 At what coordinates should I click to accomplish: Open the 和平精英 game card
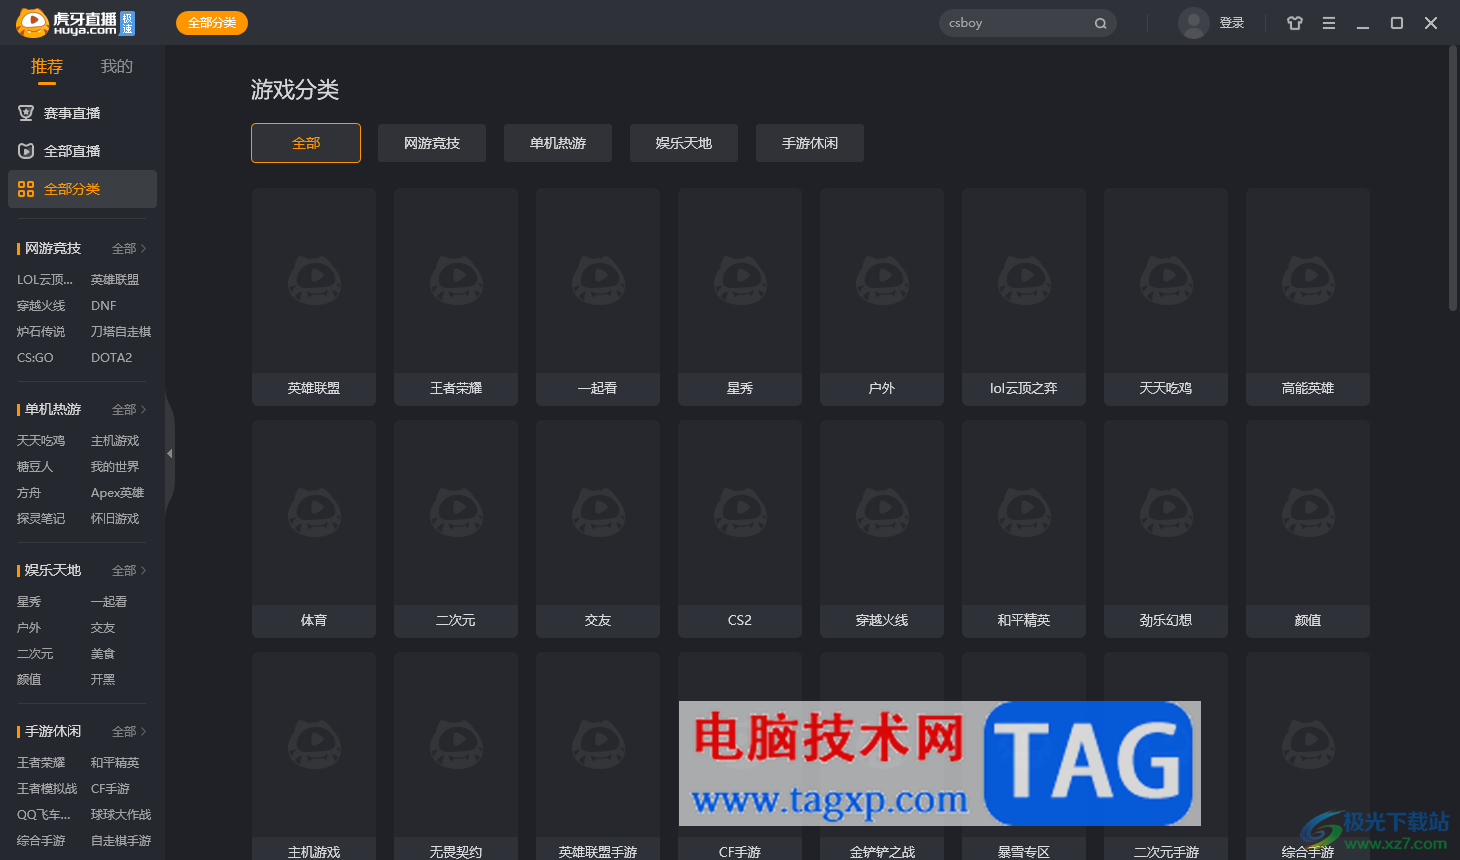click(x=1024, y=529)
